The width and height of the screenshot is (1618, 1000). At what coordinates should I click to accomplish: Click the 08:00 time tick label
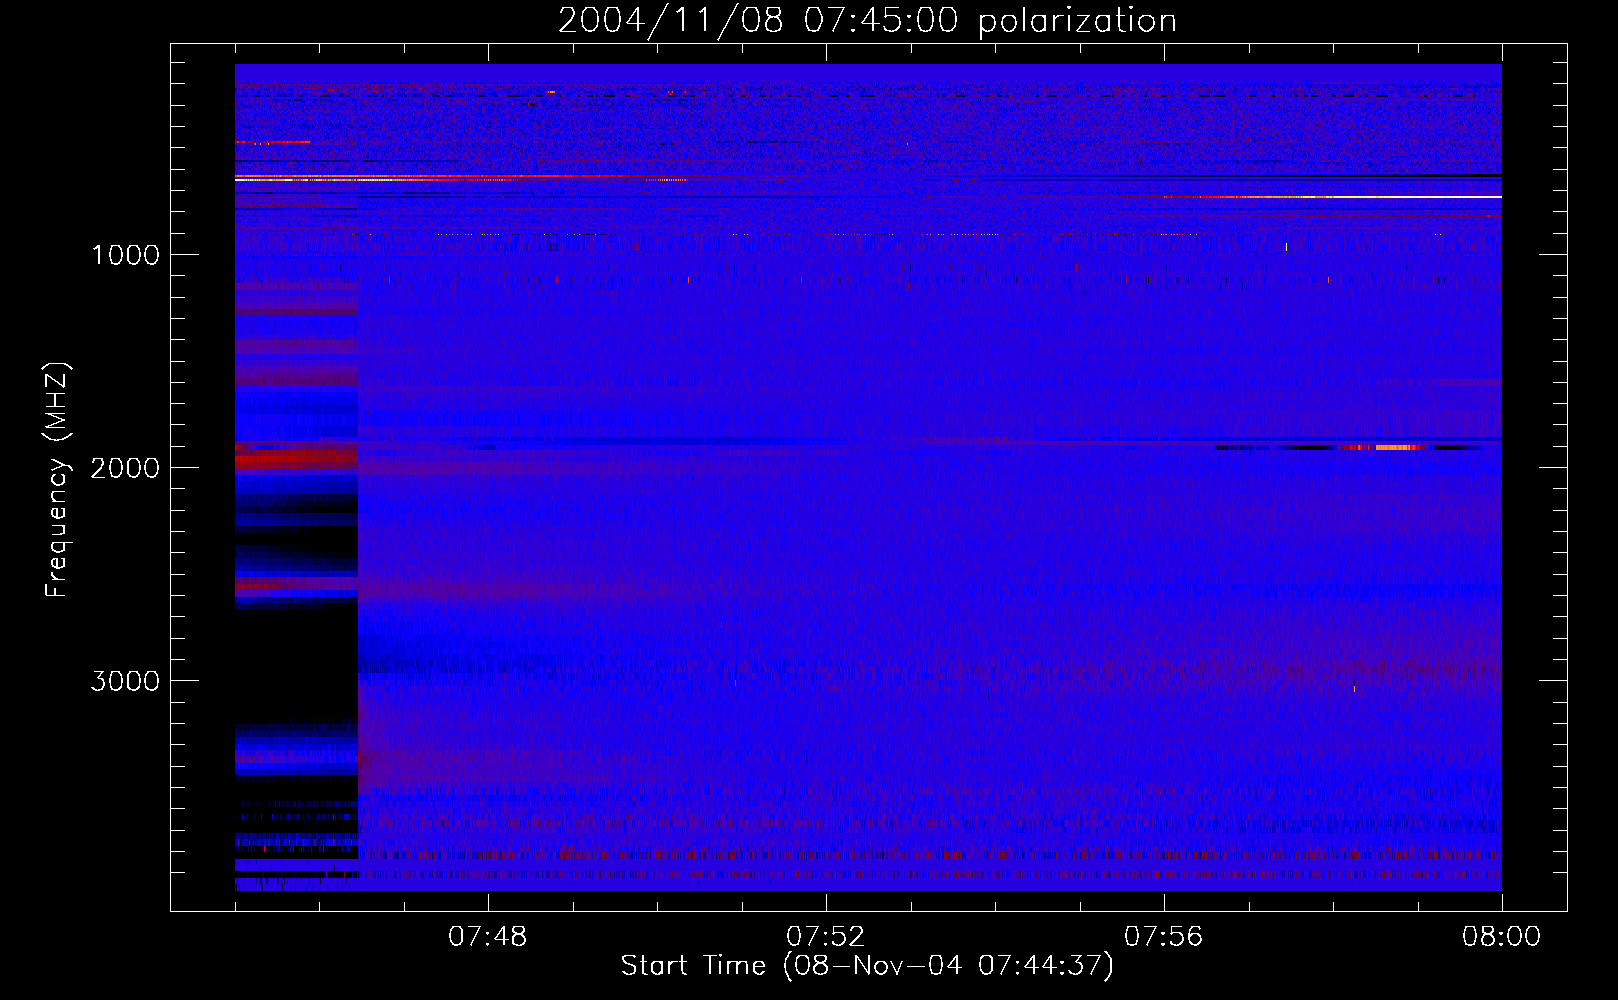click(1502, 937)
